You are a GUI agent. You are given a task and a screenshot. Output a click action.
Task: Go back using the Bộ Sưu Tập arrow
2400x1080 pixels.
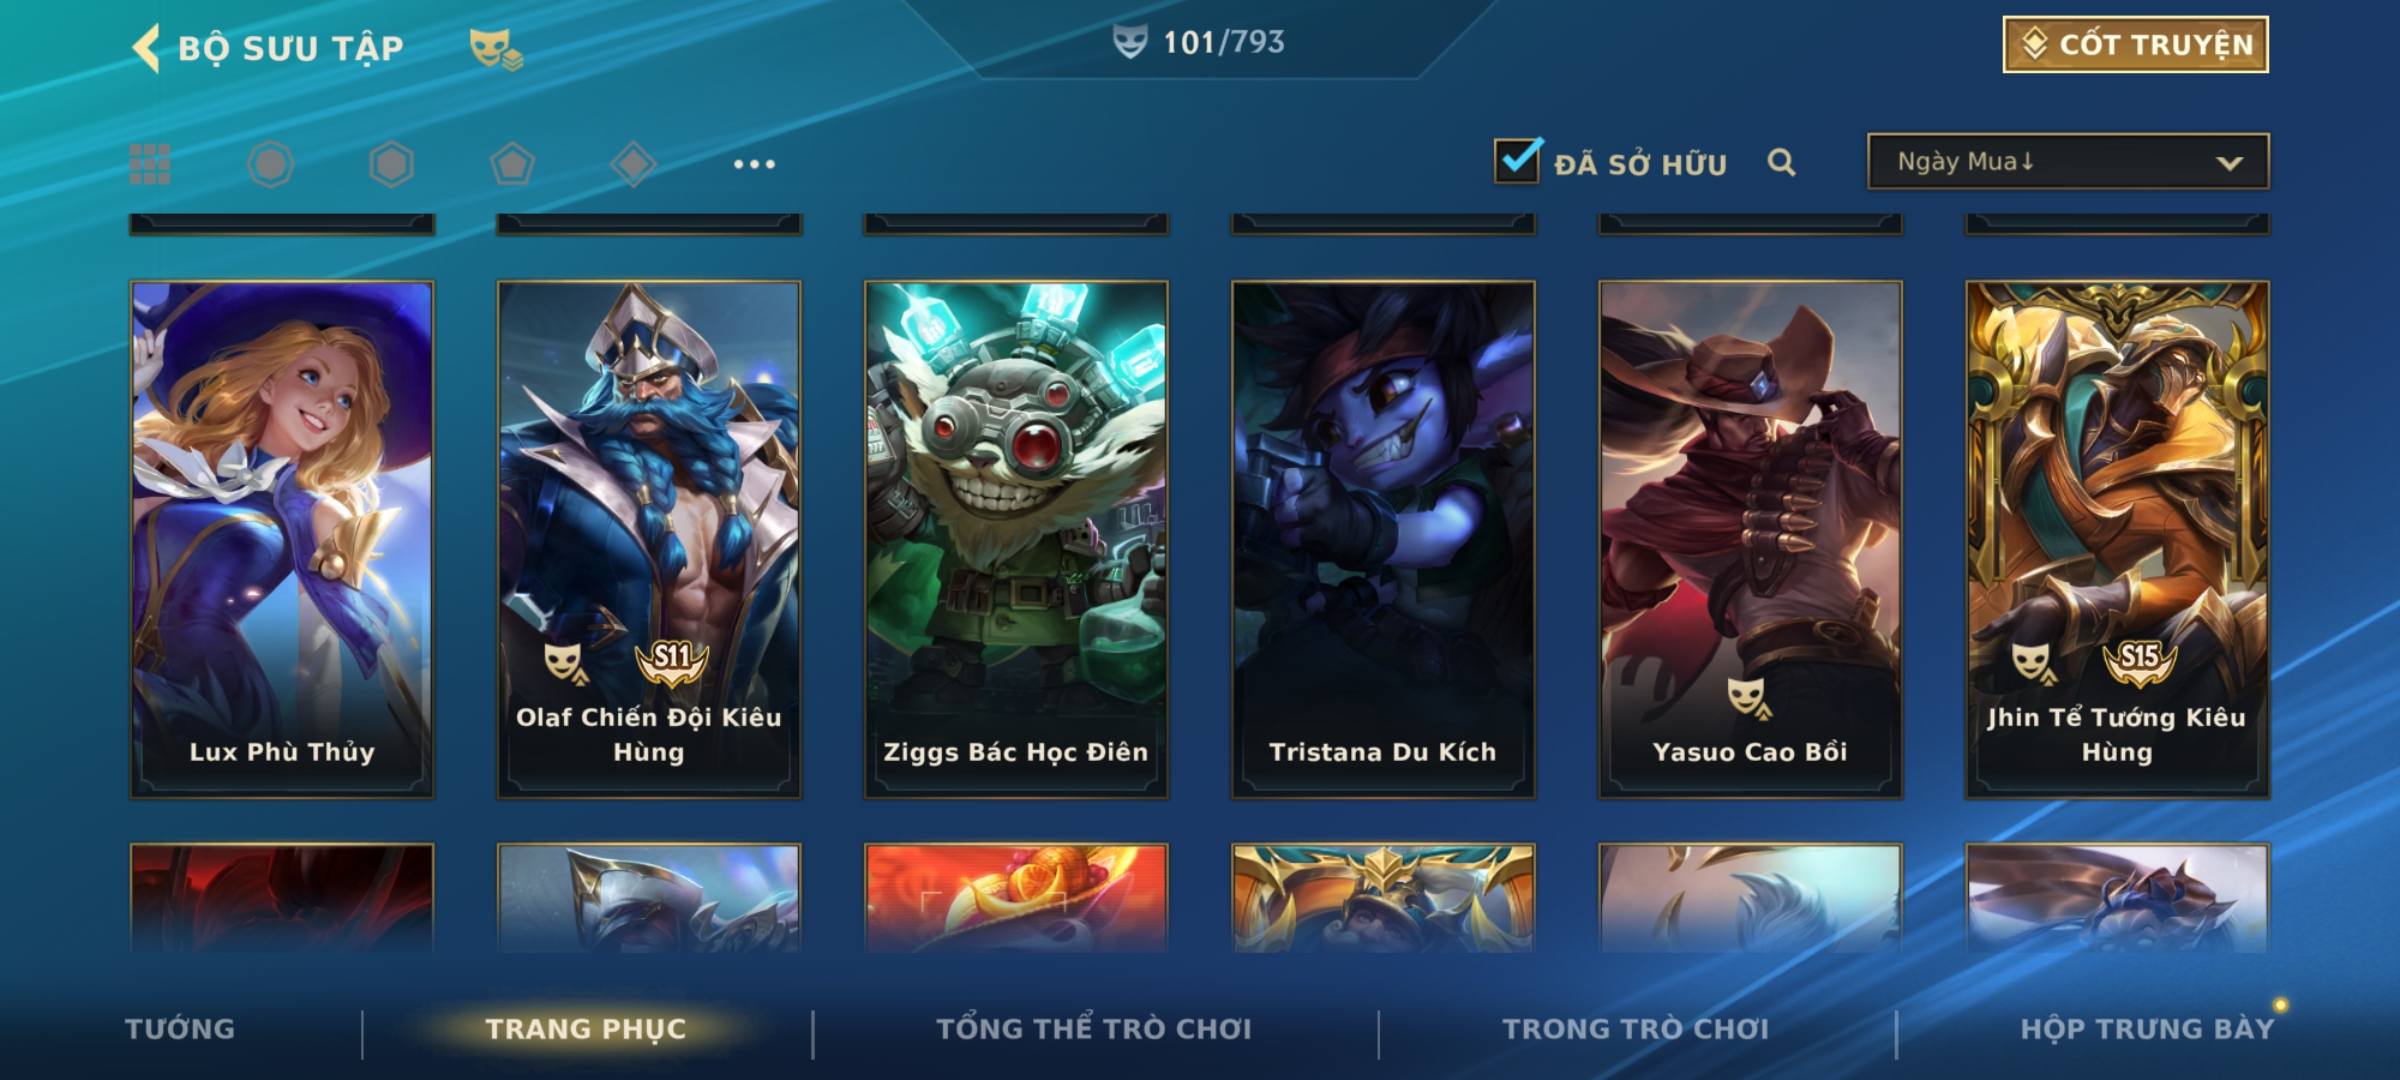click(x=146, y=48)
